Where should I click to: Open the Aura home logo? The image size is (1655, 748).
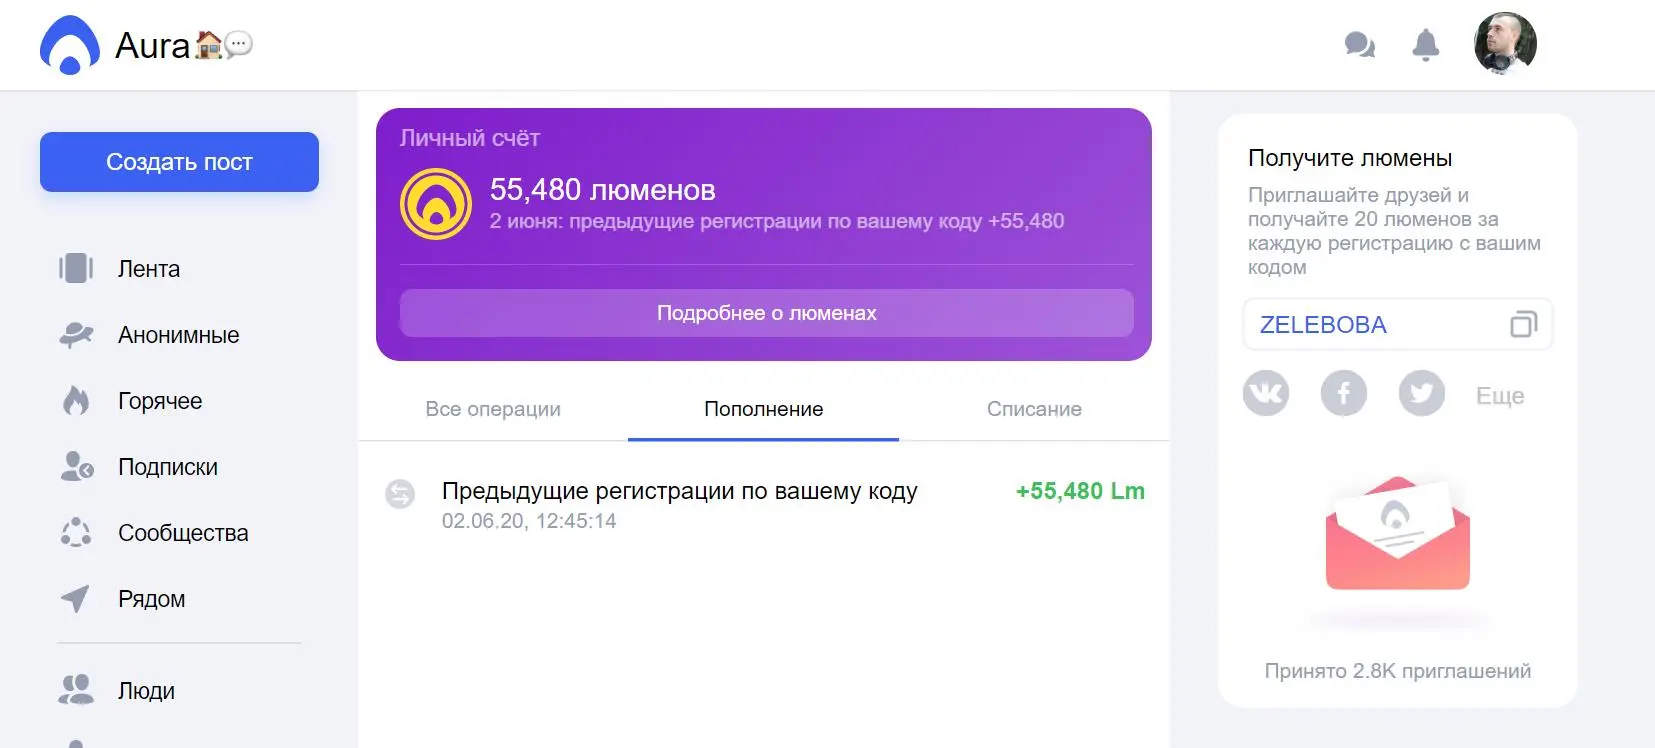[x=70, y=46]
